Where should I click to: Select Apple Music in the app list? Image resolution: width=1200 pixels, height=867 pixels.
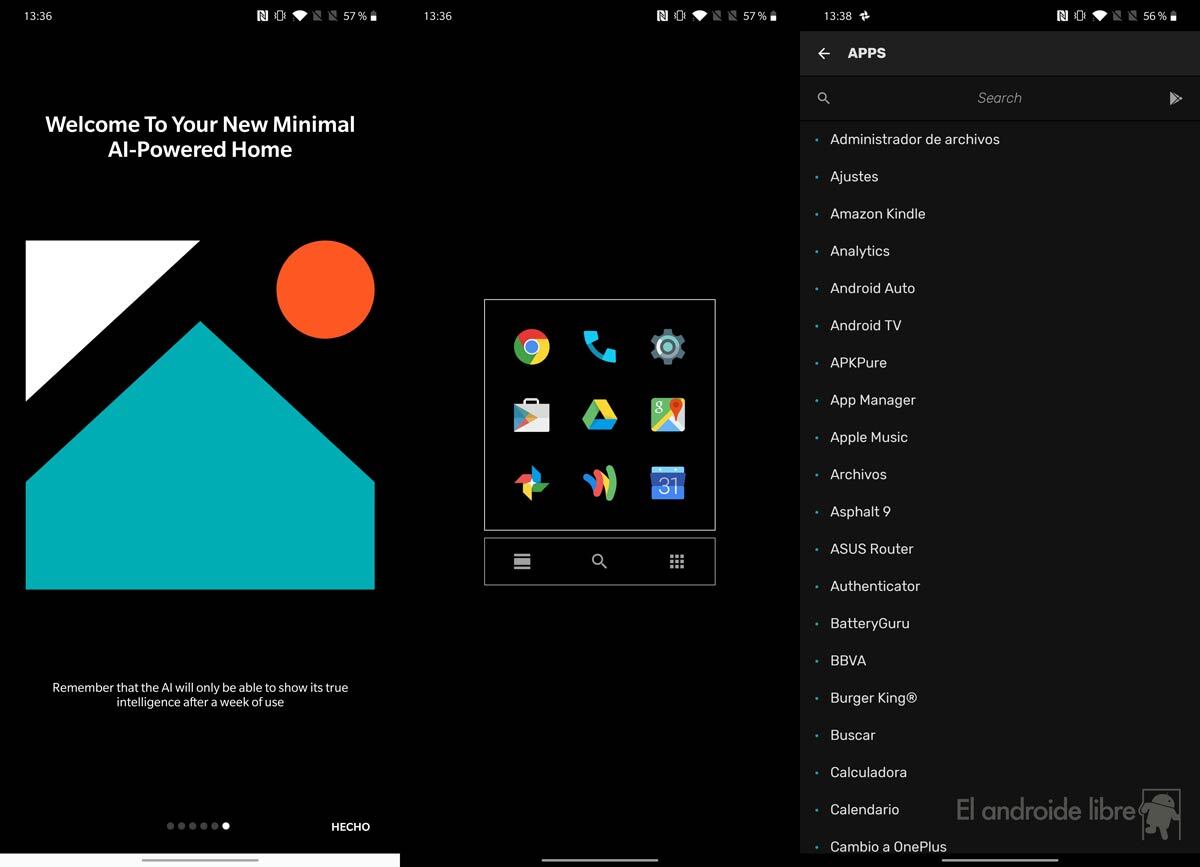pos(868,437)
